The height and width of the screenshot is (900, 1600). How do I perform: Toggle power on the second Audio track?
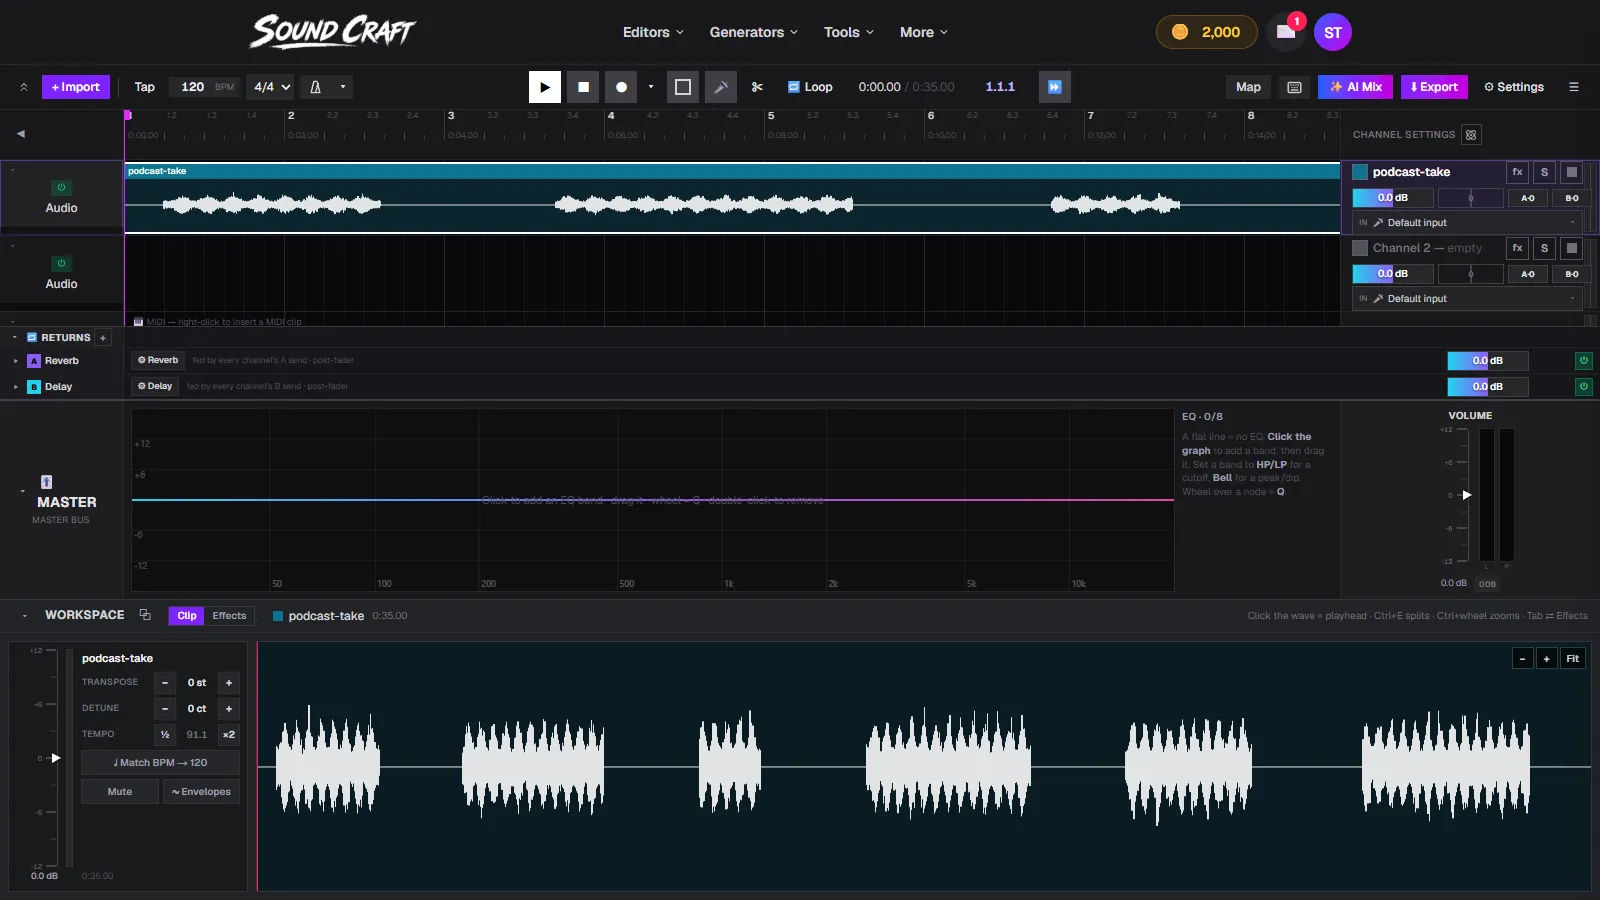click(61, 264)
